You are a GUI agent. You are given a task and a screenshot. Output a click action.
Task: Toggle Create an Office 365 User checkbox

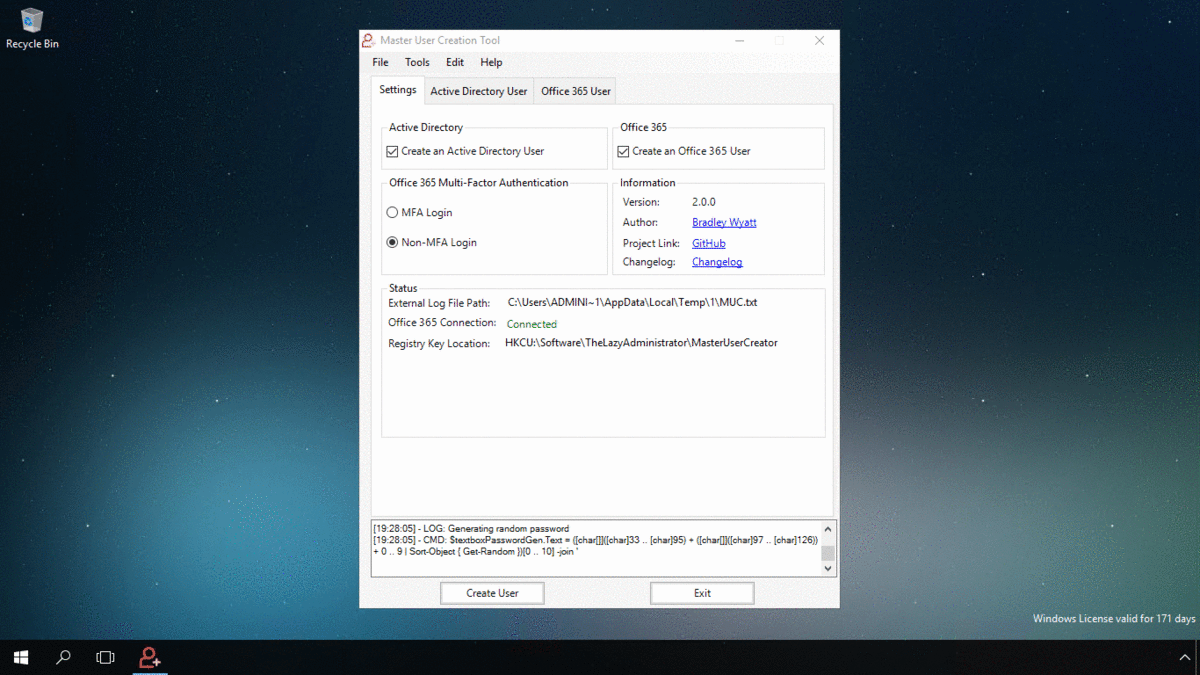click(623, 152)
